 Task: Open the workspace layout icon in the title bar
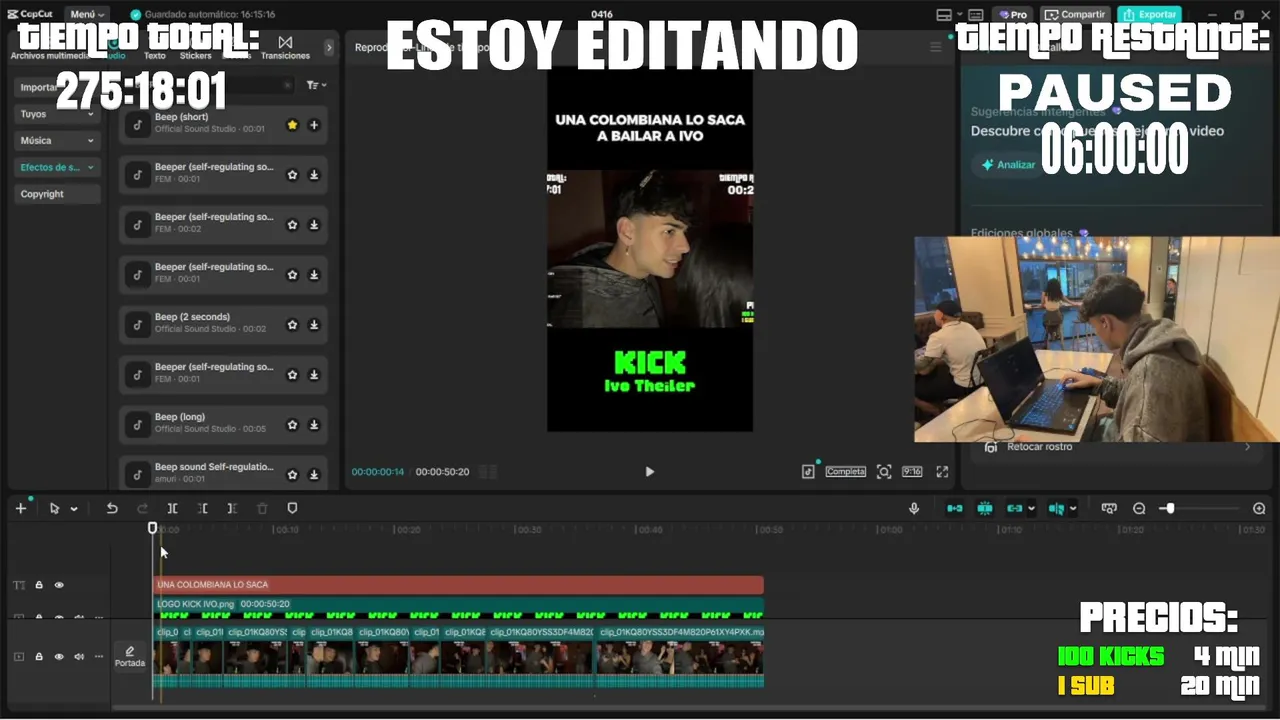coord(944,15)
